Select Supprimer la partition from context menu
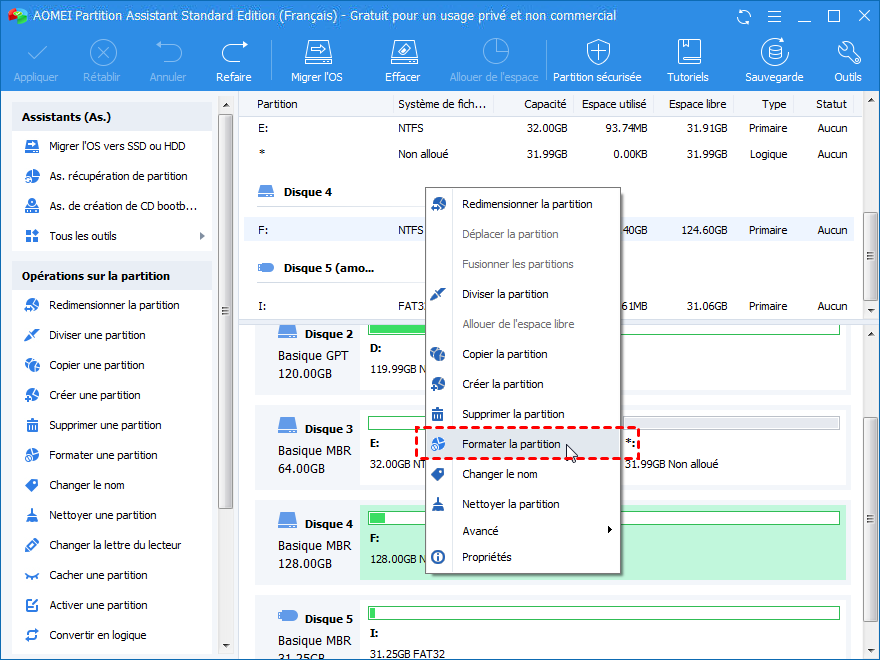The height and width of the screenshot is (660, 880). tap(513, 414)
